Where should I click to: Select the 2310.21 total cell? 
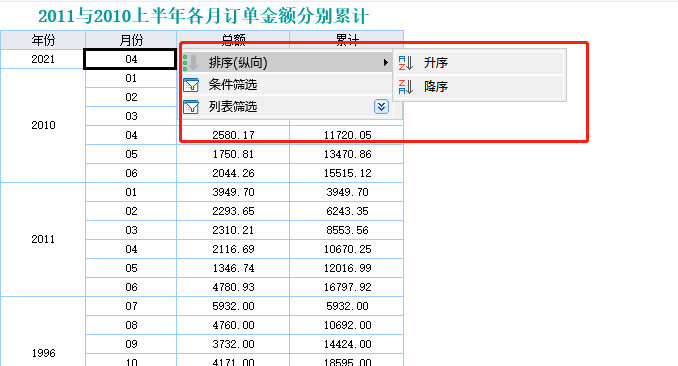click(x=233, y=230)
